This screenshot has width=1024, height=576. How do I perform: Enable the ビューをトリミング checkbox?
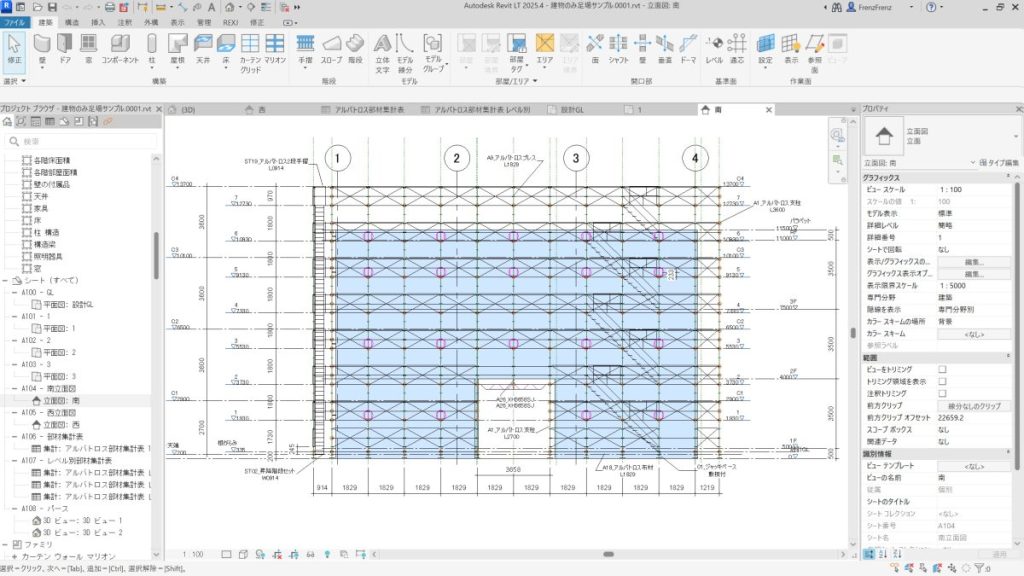tap(942, 369)
